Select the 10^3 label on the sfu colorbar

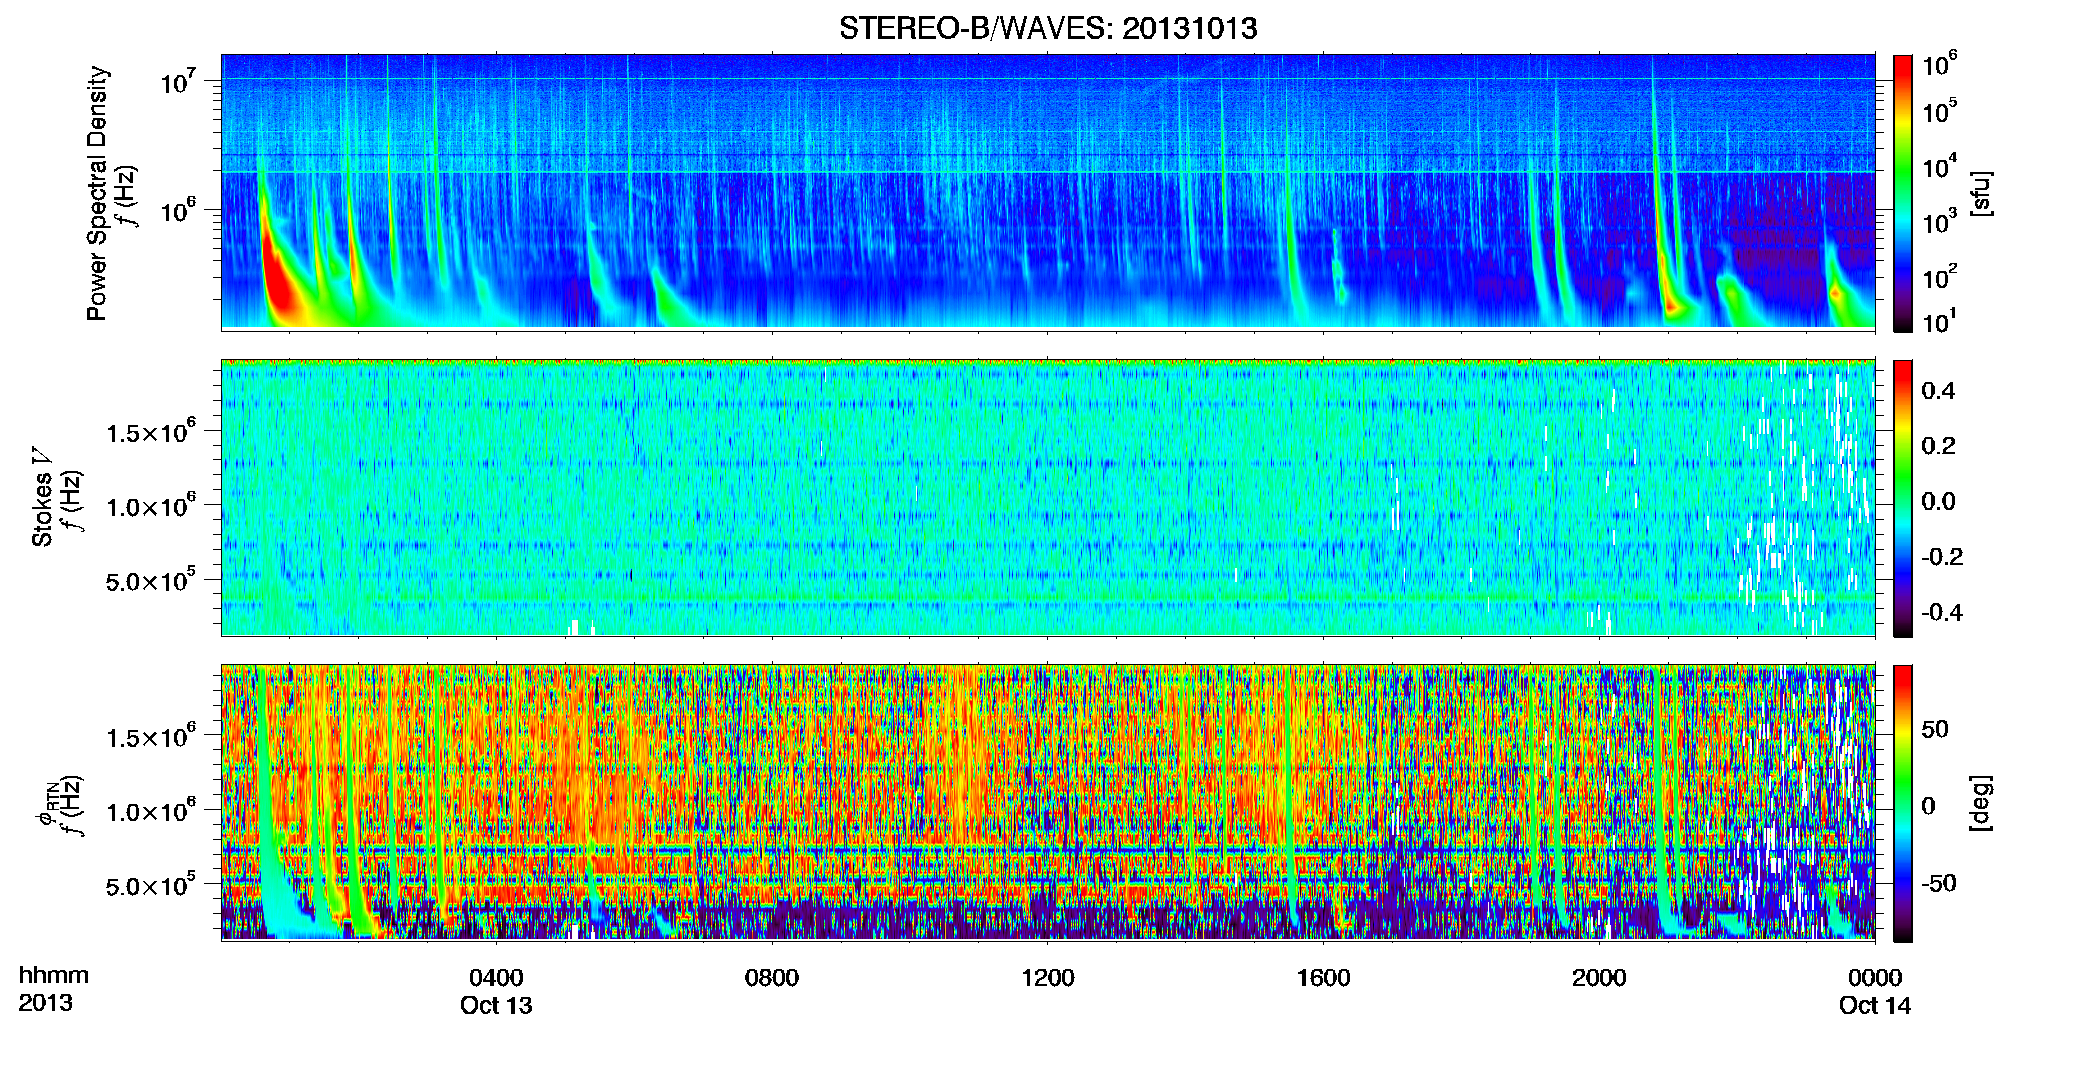point(1940,220)
